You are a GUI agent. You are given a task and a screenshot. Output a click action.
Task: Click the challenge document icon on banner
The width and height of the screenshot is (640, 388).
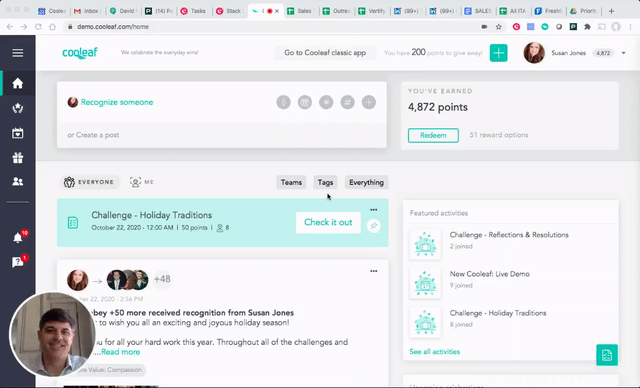tap(73, 223)
